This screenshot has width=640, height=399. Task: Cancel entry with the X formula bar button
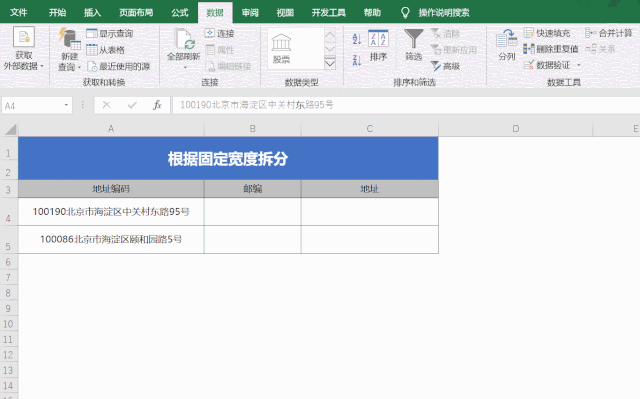coord(107,105)
